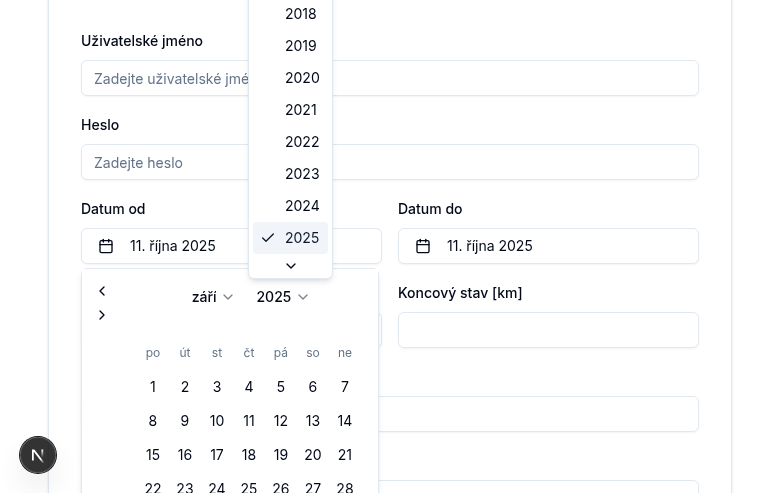Viewport: 780px width, 493px height.
Task: Open the Datum do date picker
Action: click(x=548, y=246)
